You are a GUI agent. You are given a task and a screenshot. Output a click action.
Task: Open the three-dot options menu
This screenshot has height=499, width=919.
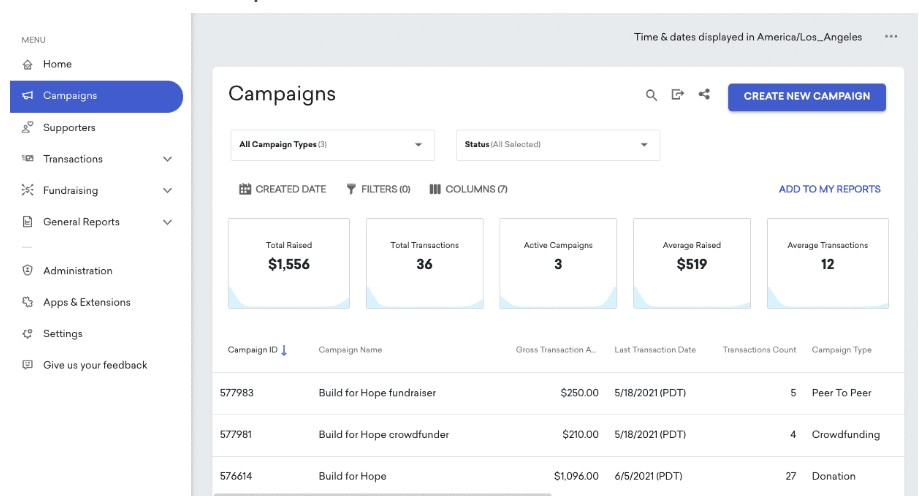[x=891, y=36]
